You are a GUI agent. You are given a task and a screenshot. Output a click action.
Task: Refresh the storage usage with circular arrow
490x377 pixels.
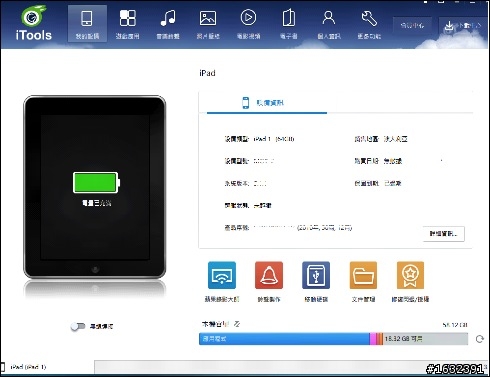point(480,339)
